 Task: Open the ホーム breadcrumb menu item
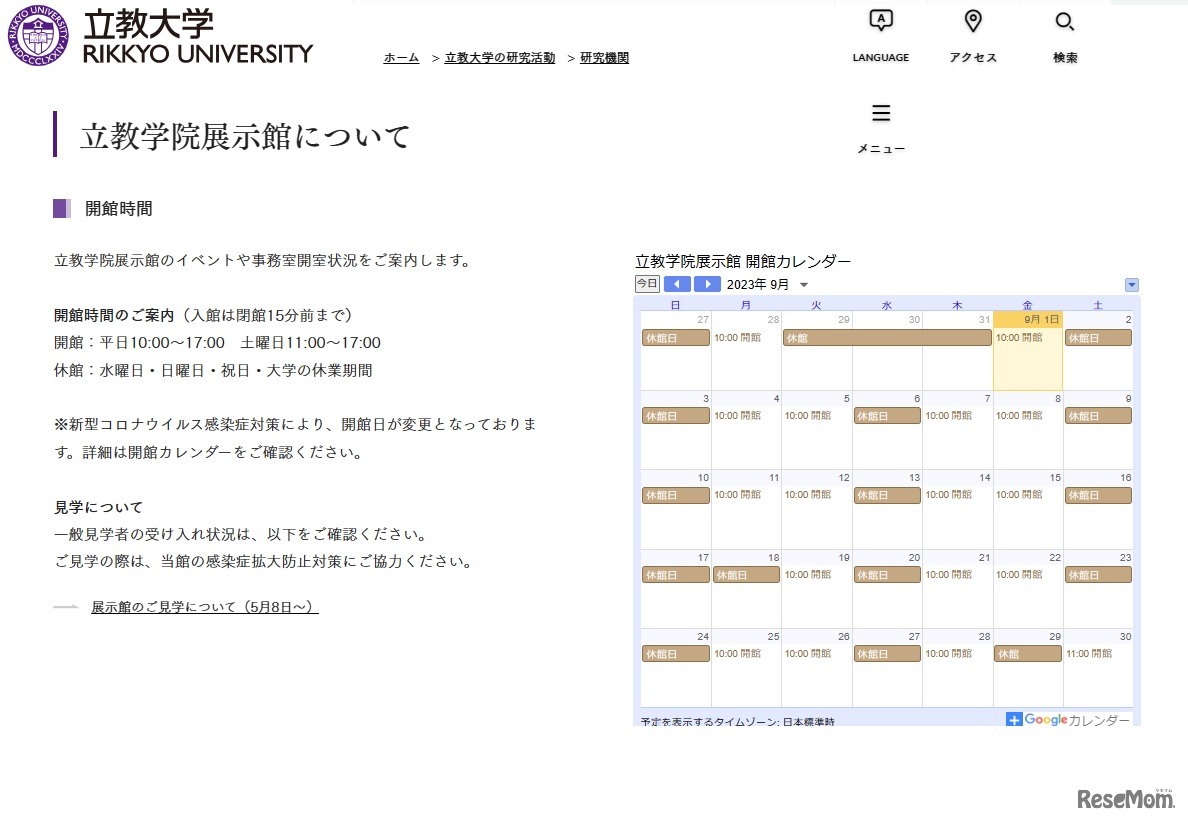tap(400, 57)
